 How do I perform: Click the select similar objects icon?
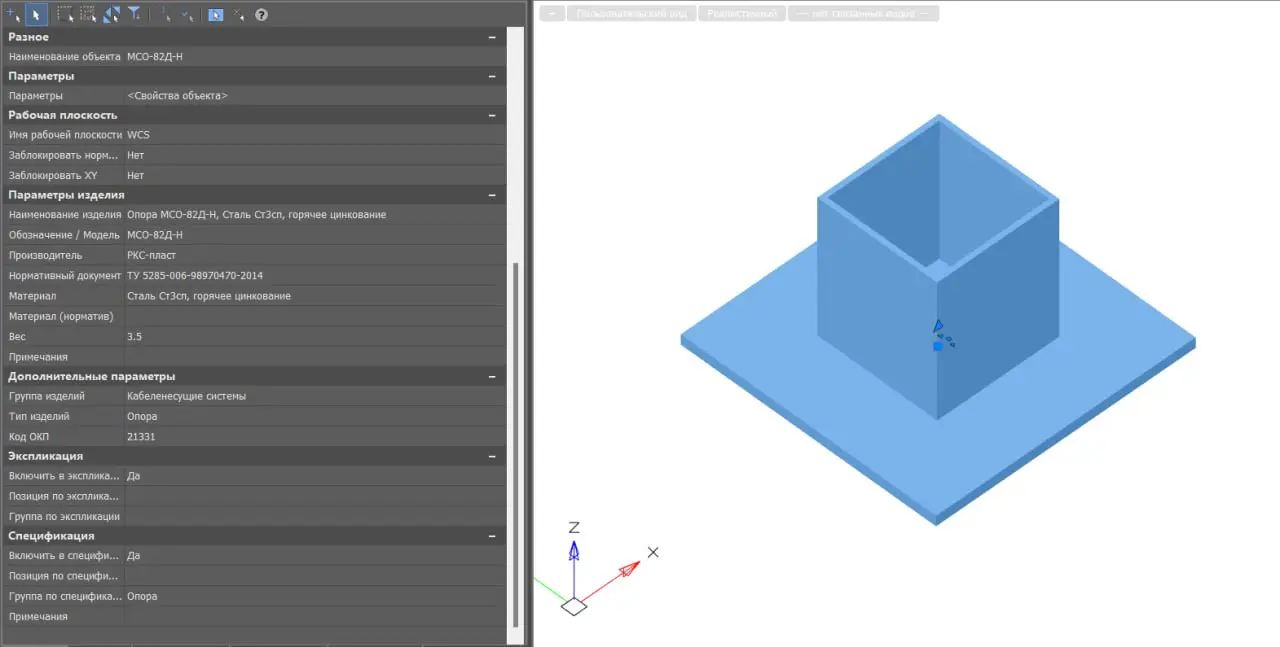pyautogui.click(x=88, y=14)
